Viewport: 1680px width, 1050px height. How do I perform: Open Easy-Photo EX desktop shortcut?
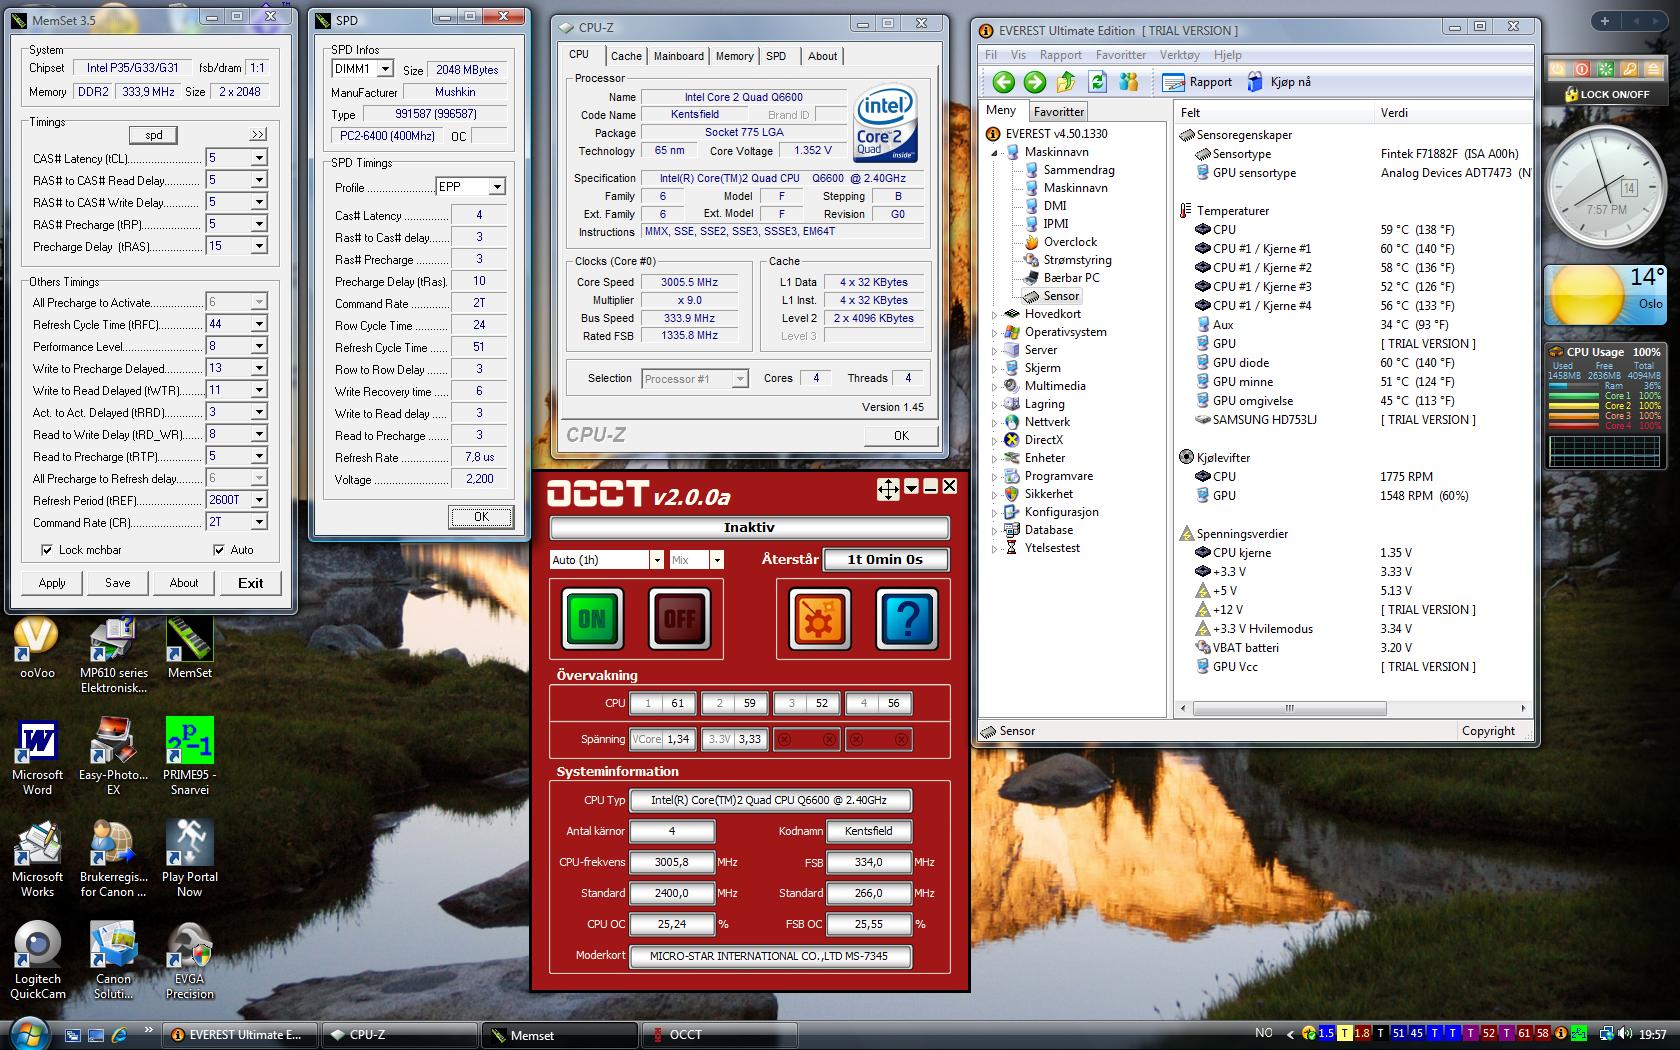(113, 757)
